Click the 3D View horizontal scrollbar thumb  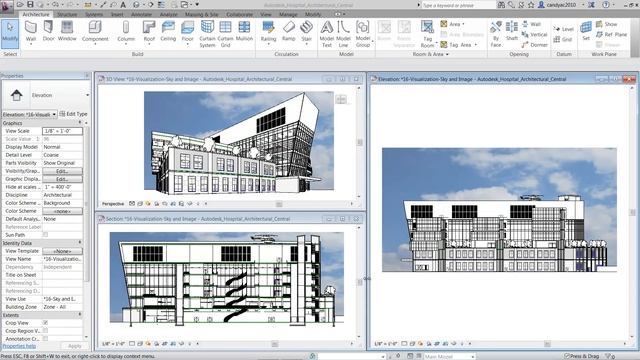pos(279,204)
